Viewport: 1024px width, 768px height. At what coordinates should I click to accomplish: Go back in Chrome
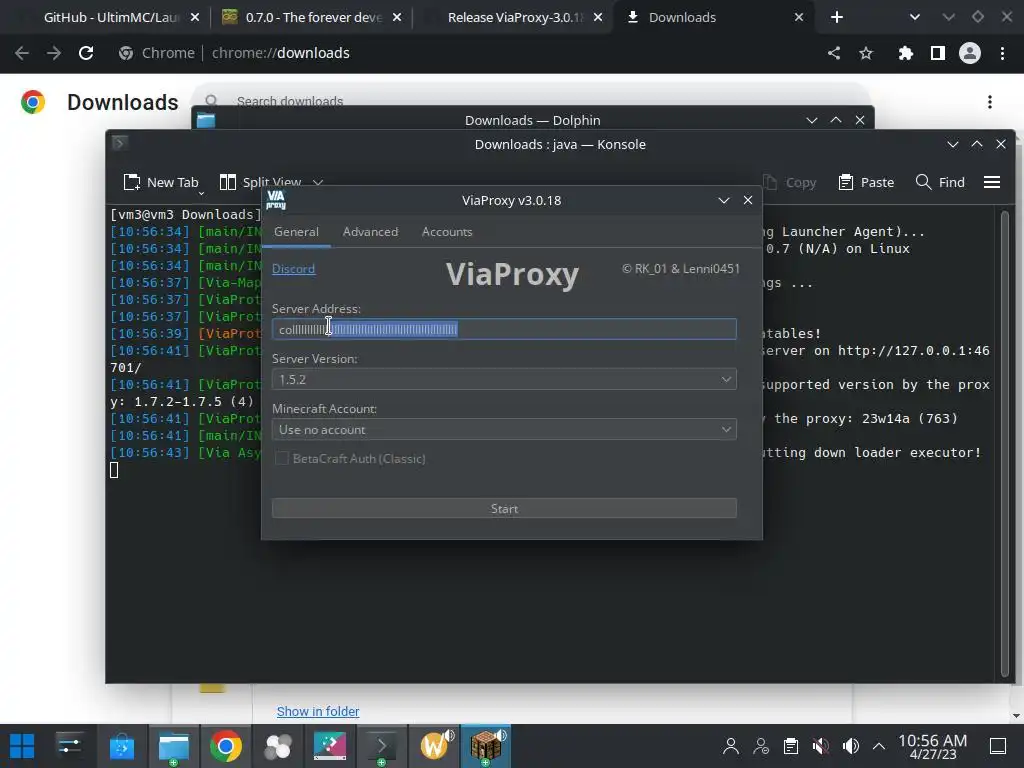pyautogui.click(x=22, y=53)
